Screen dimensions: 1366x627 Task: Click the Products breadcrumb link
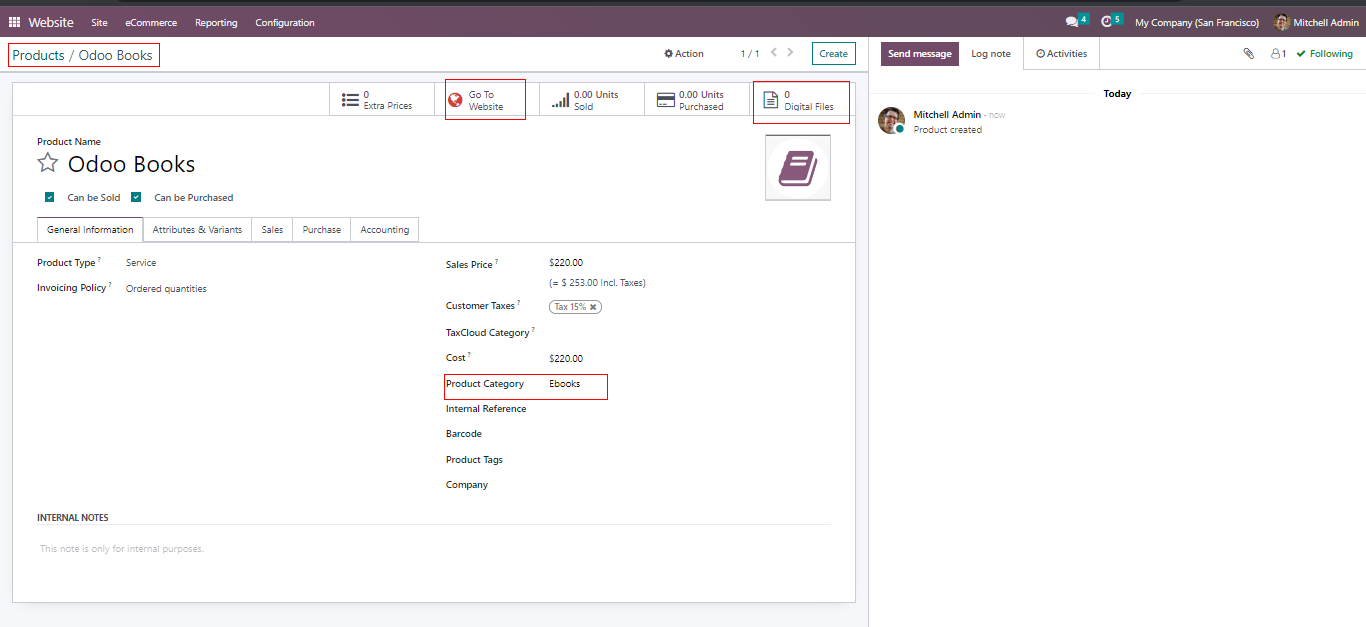38,55
